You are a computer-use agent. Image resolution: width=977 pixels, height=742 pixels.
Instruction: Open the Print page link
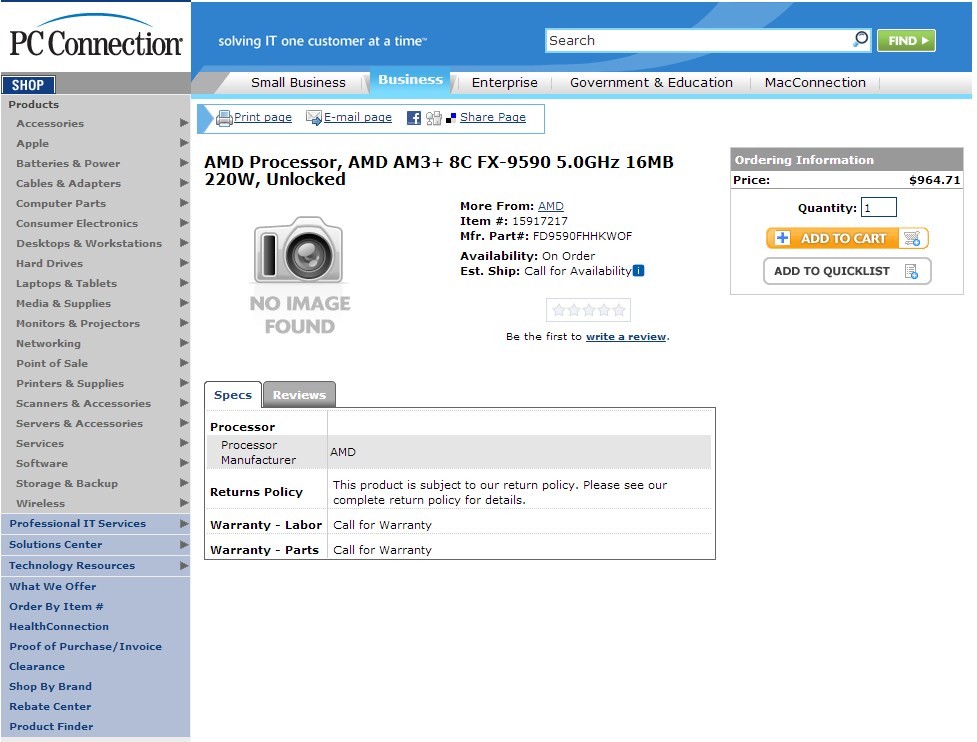tap(262, 117)
